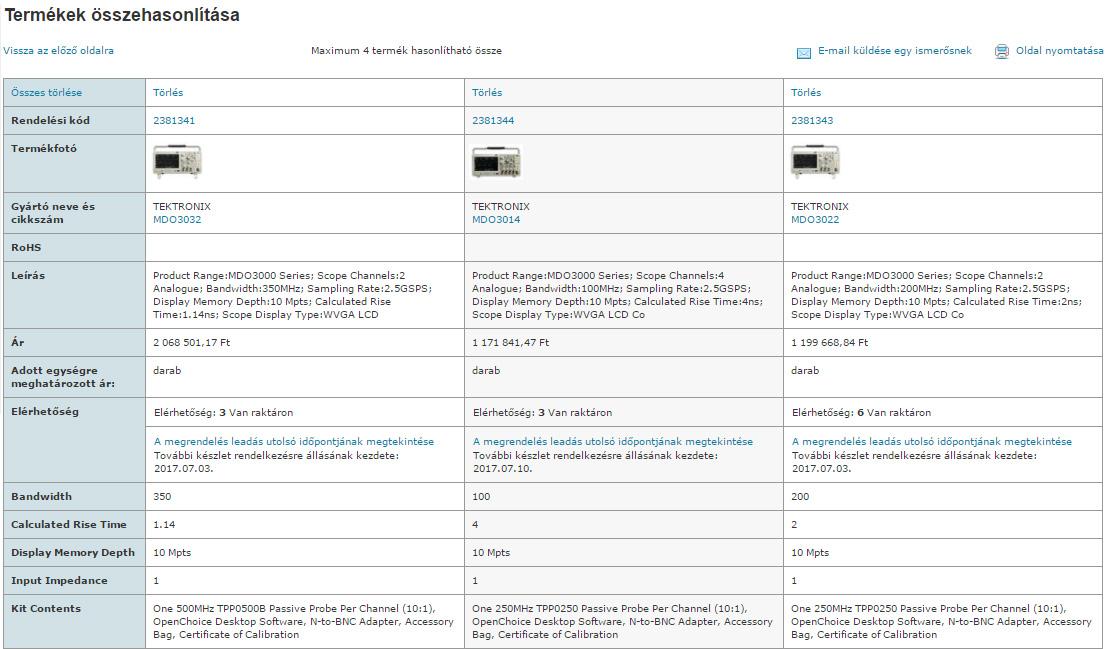Viewport: 1114px width, 649px height.
Task: Click kit contents mentioning TPP0500B probe
Action: (x=303, y=621)
